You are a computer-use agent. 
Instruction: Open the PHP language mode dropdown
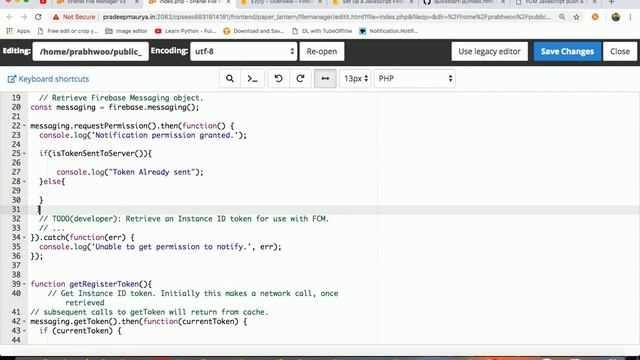tap(415, 78)
